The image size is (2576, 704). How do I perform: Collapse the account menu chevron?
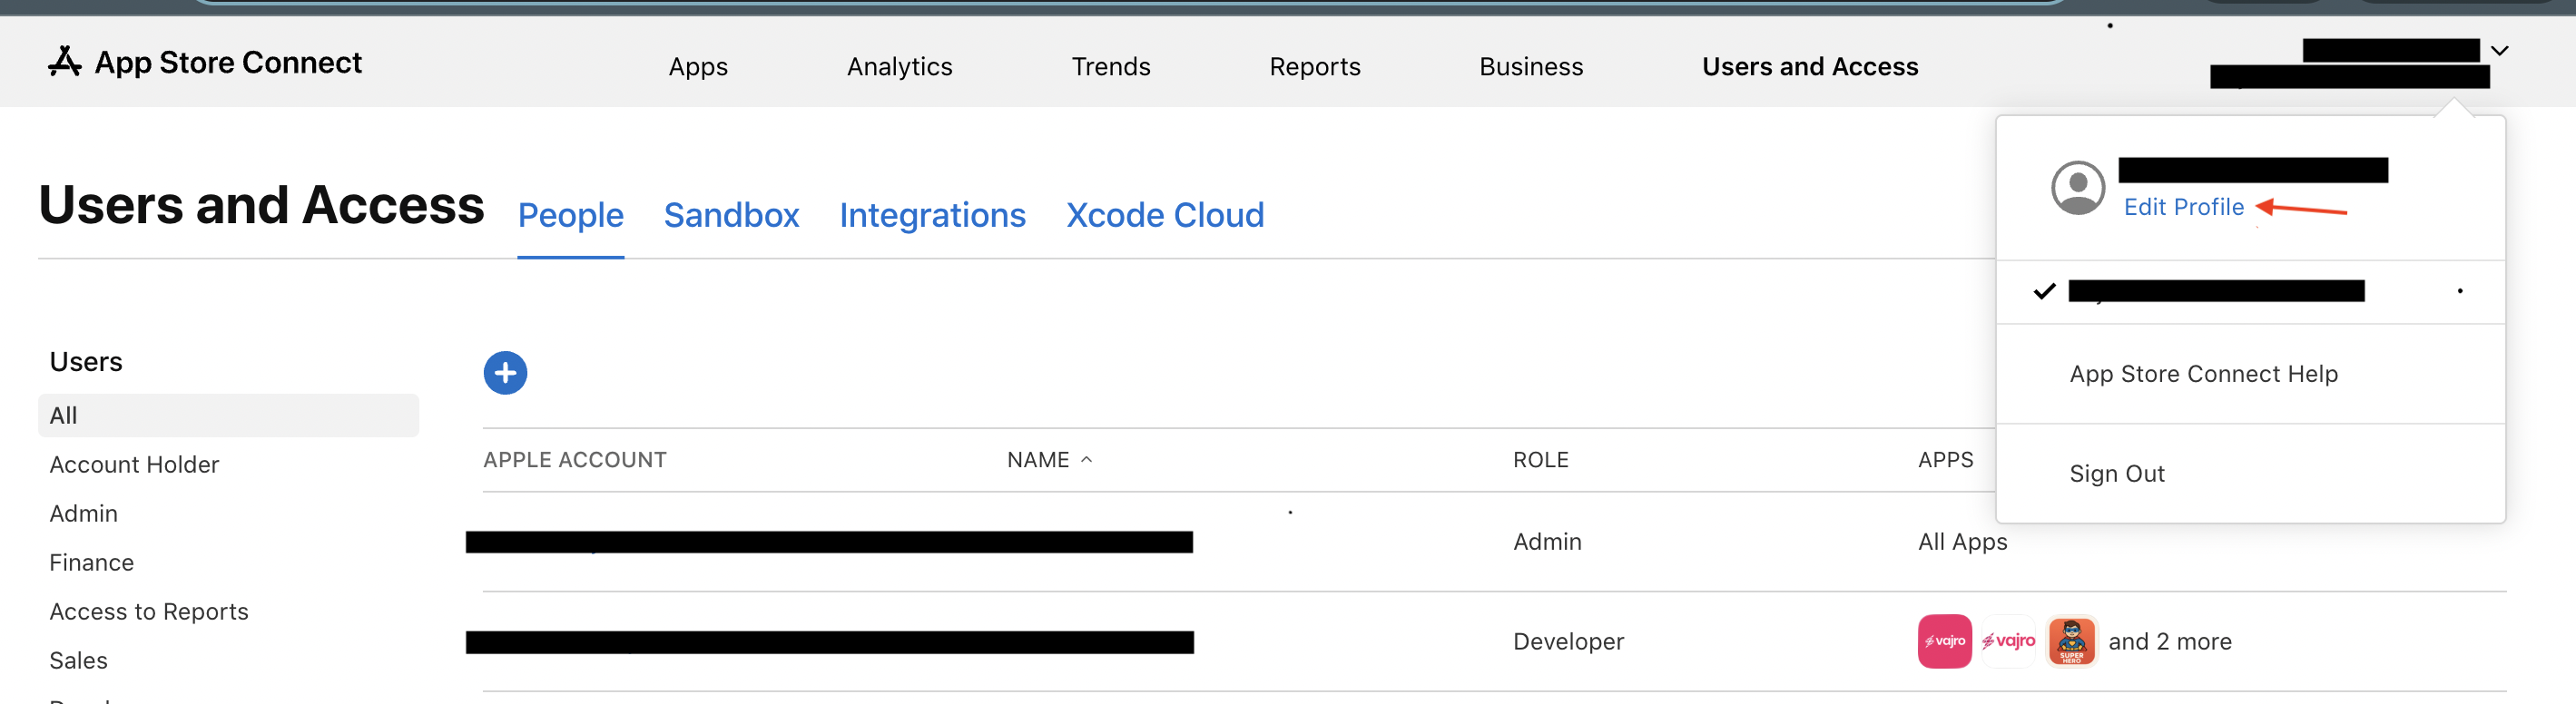2499,51
